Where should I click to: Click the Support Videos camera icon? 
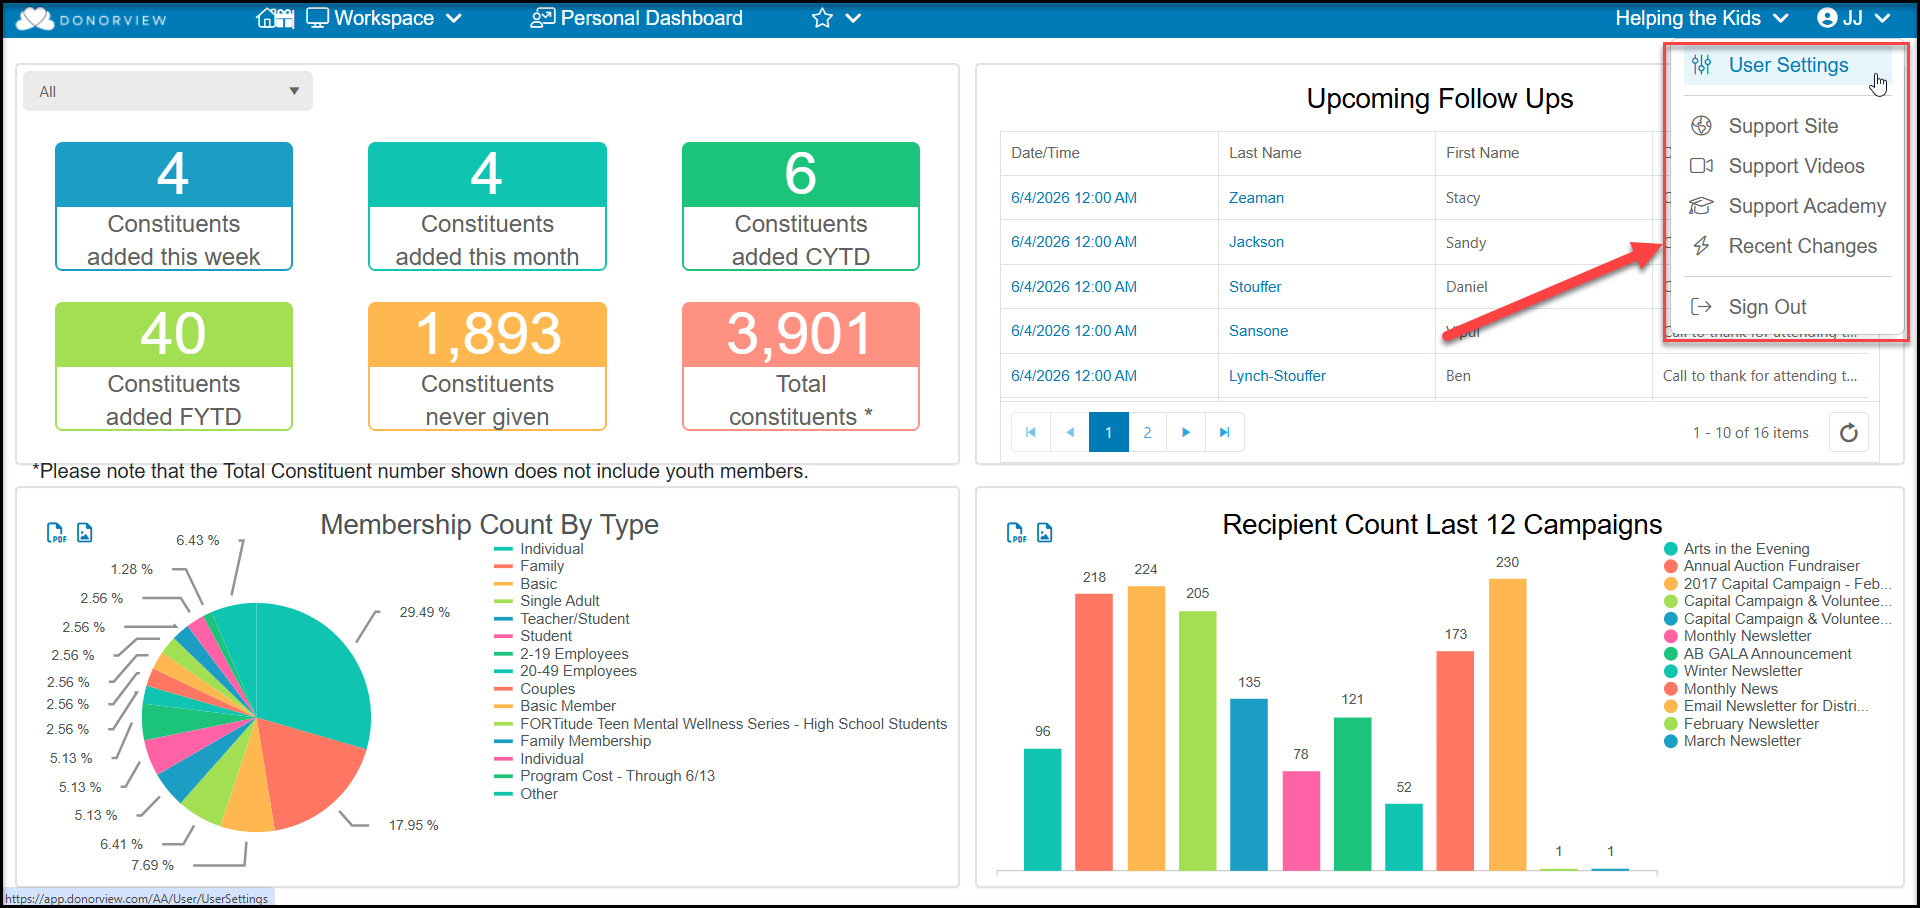pyautogui.click(x=1701, y=166)
